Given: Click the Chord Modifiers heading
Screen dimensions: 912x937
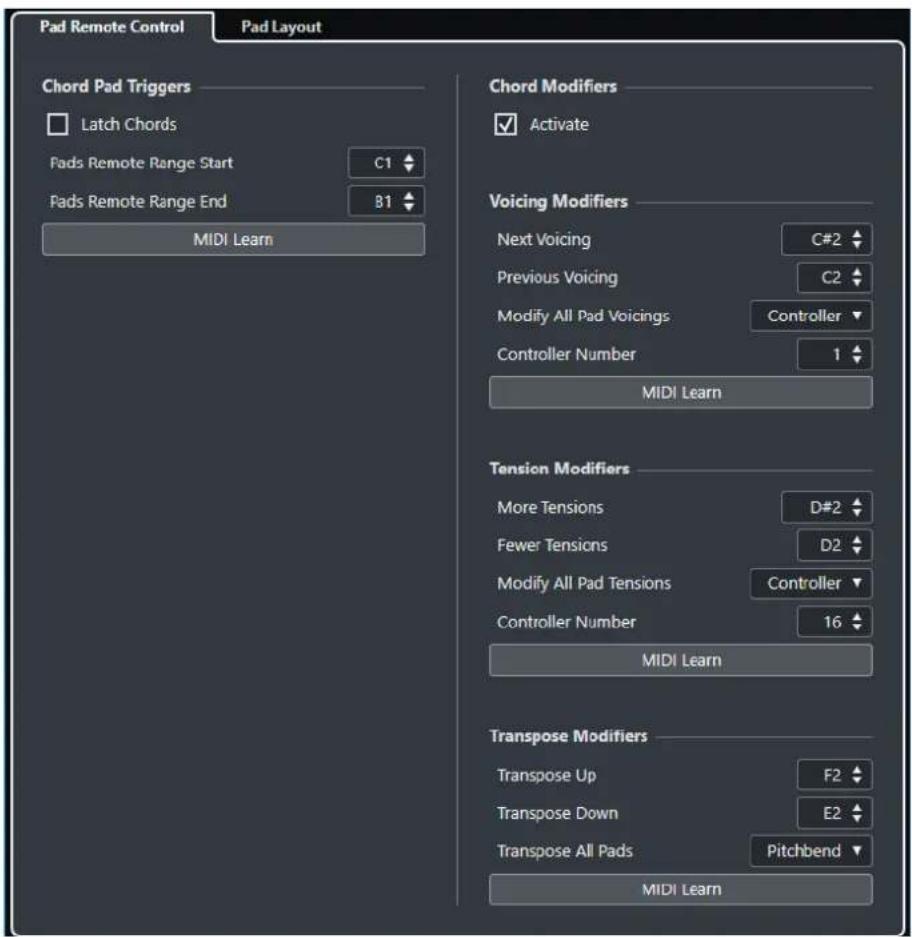Looking at the screenshot, I should click(553, 87).
